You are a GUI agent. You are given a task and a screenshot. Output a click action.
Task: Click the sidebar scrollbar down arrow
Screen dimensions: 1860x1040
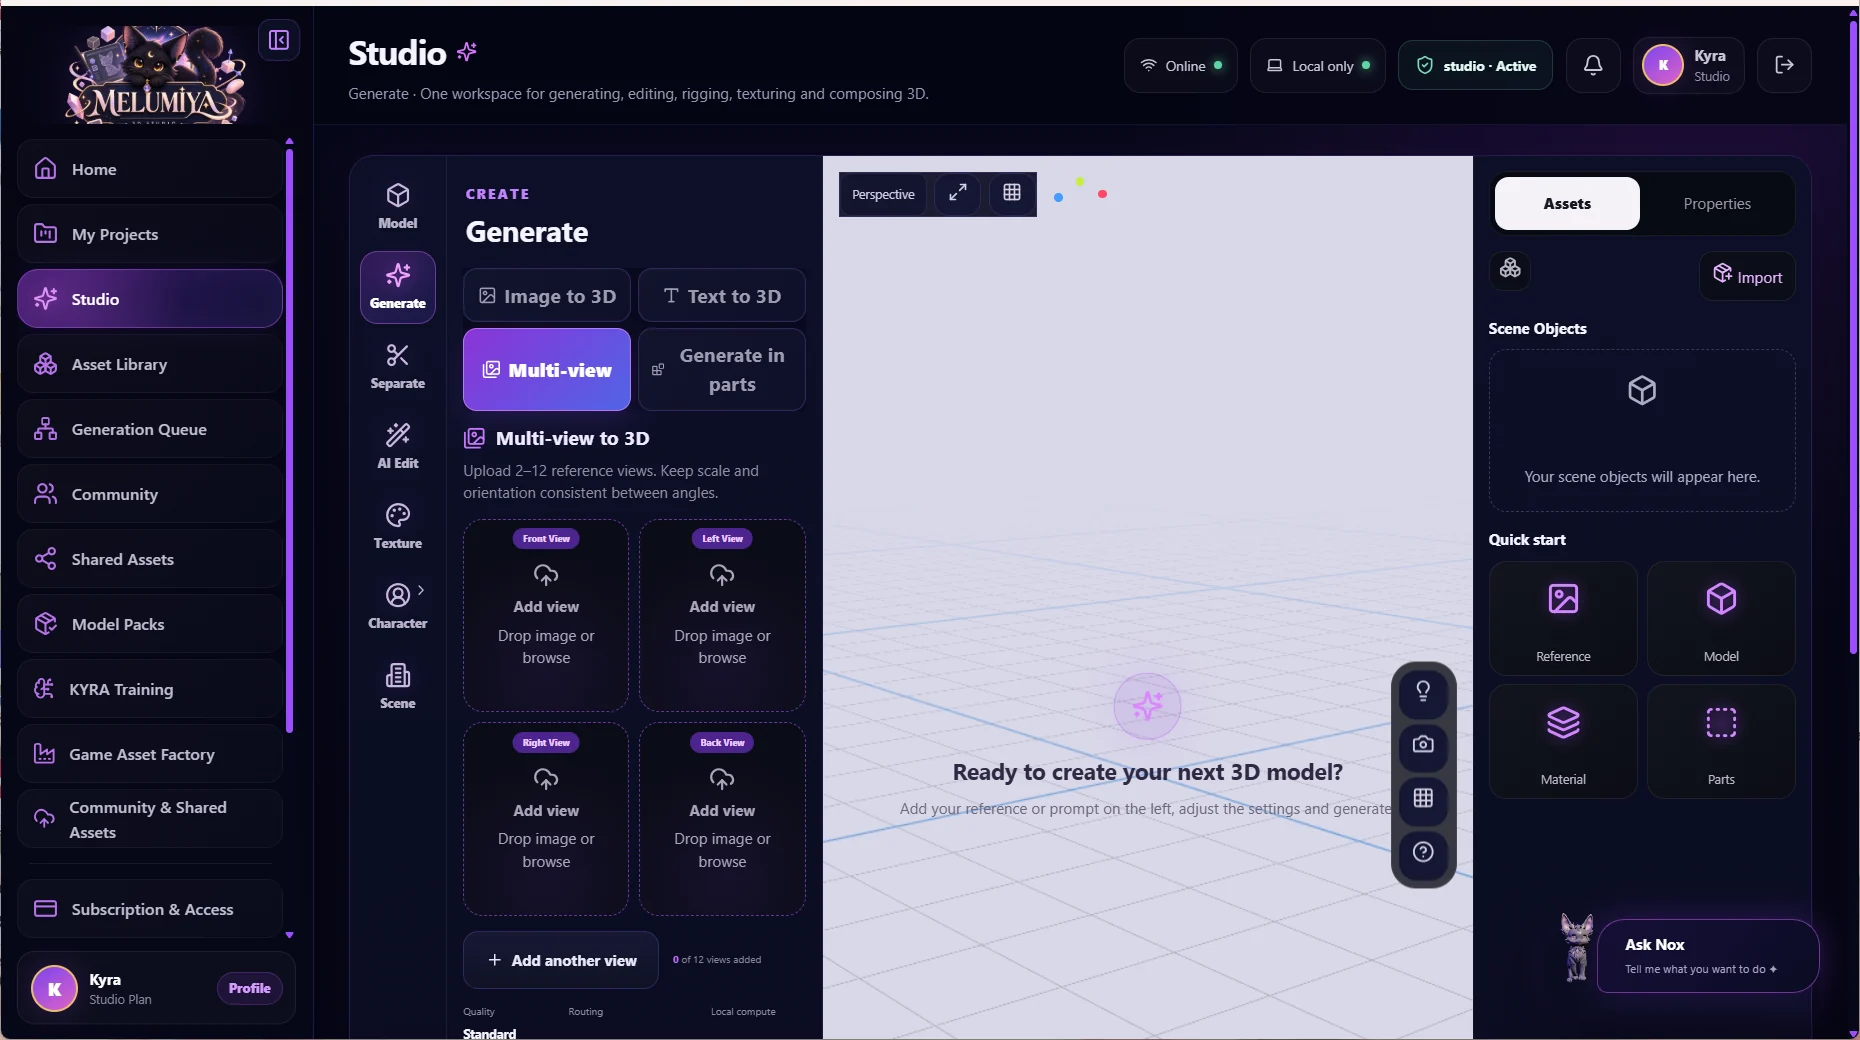point(290,935)
